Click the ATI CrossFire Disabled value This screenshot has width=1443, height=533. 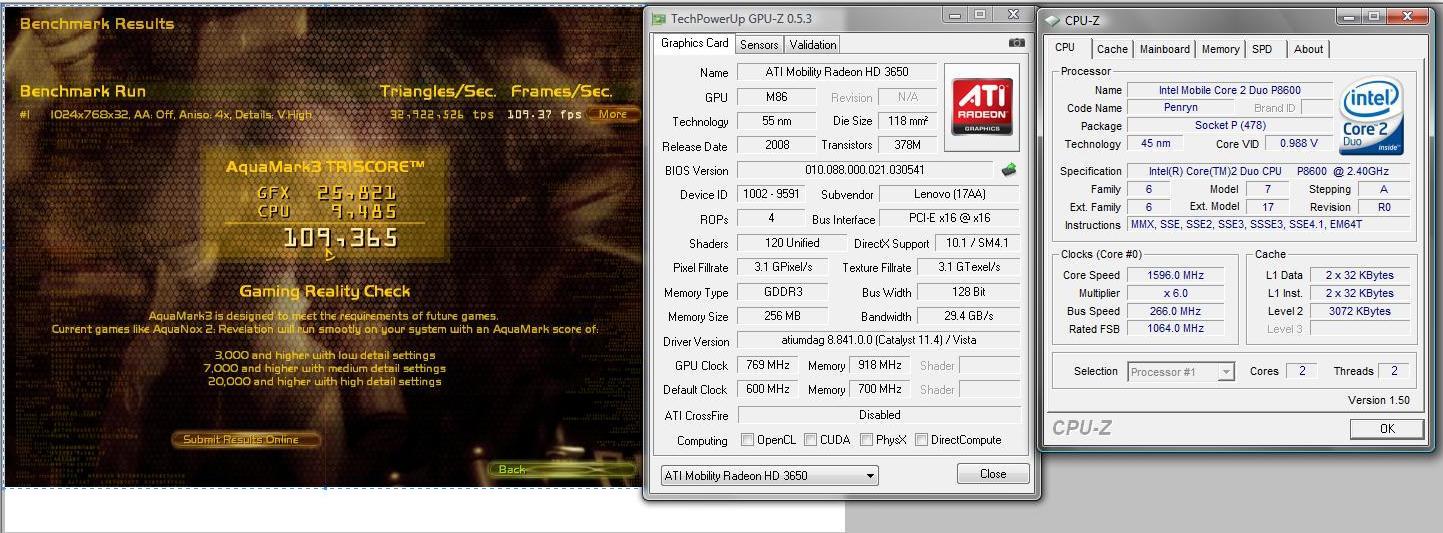click(879, 415)
